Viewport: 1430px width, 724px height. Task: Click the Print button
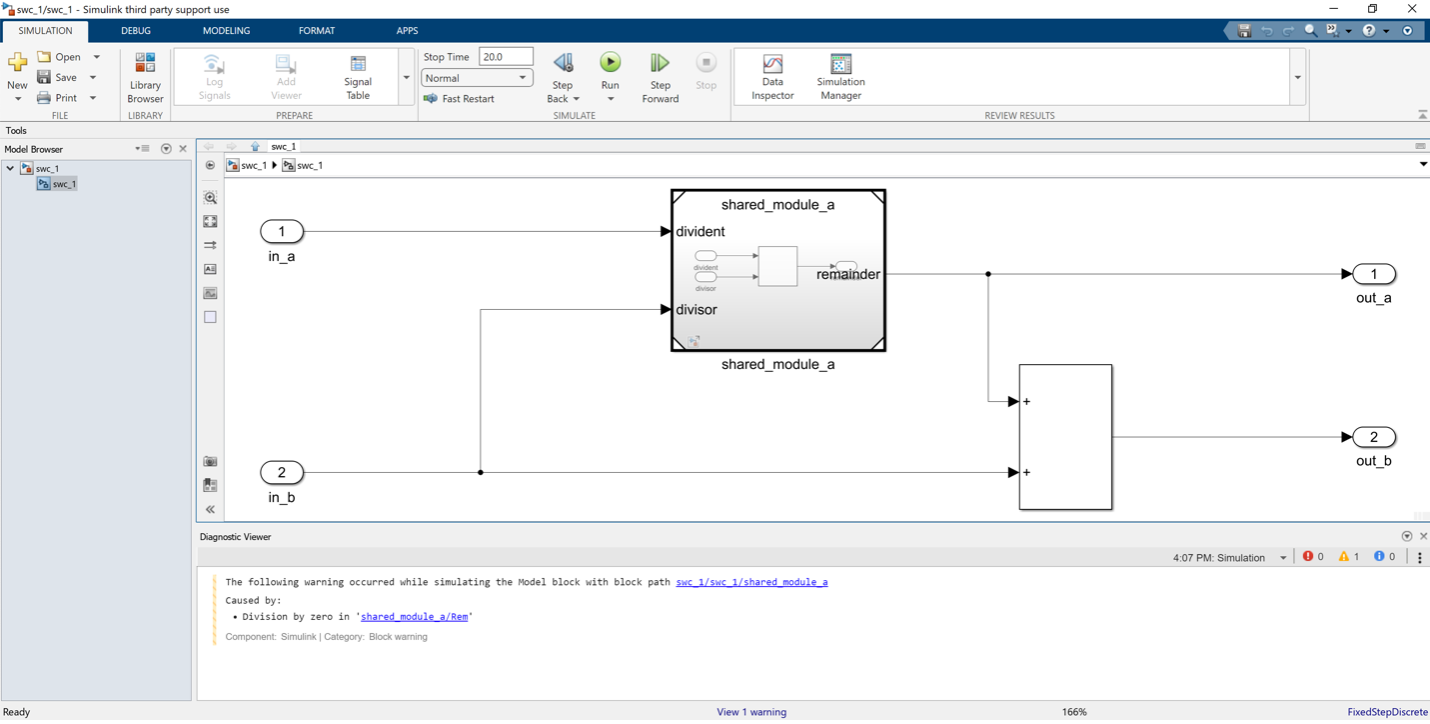click(57, 98)
